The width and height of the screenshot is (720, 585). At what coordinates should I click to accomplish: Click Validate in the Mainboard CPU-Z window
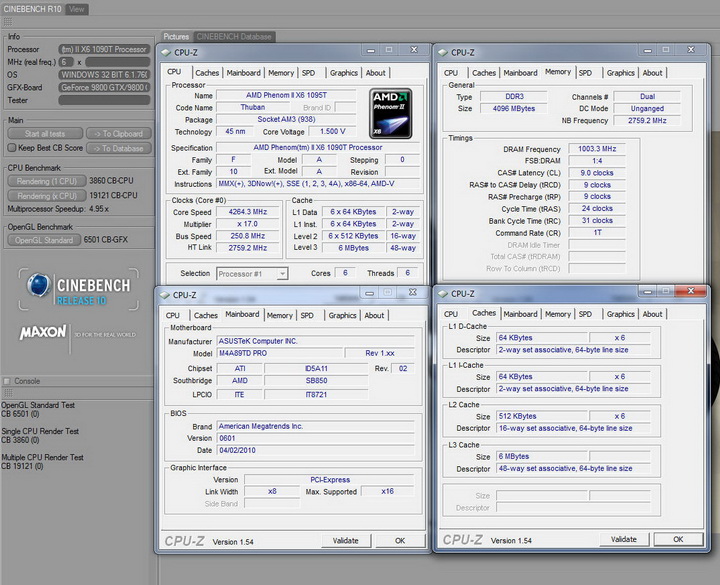[x=346, y=540]
